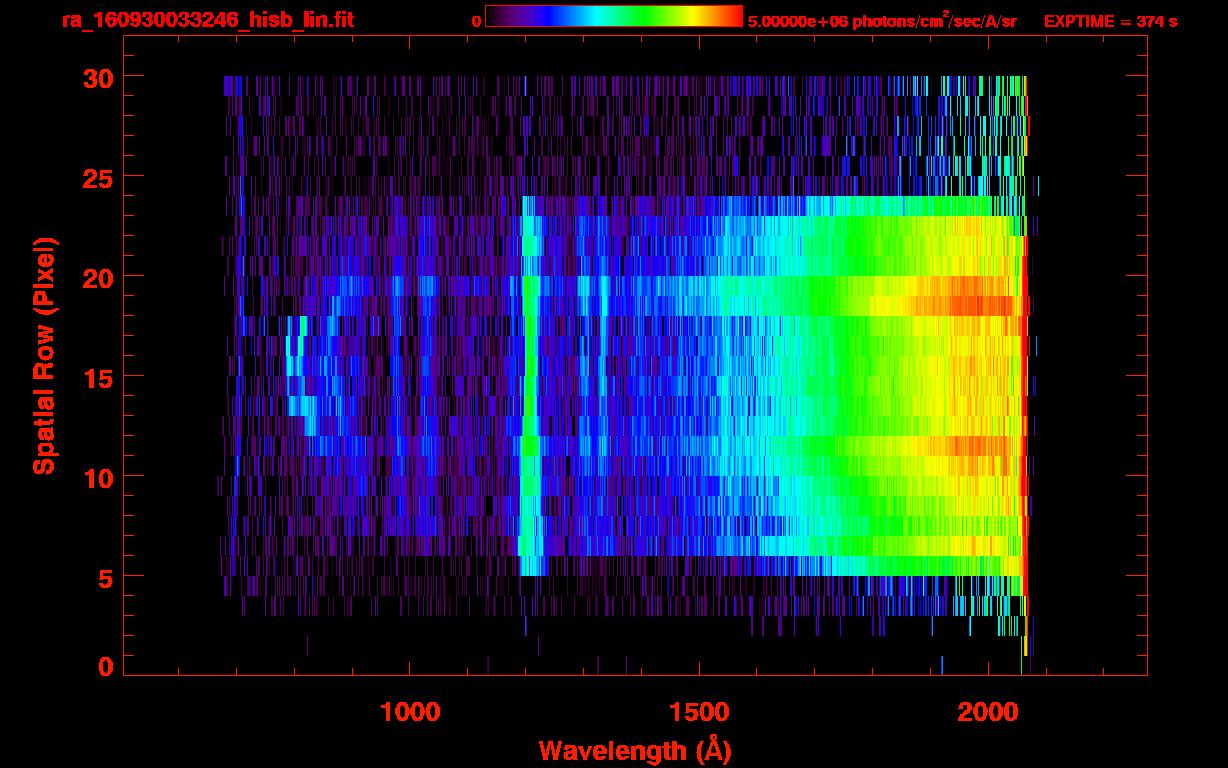Screen dimensions: 1228x768
Task: Click the Spatial Row (Pixel) axis title
Action: (x=44, y=356)
